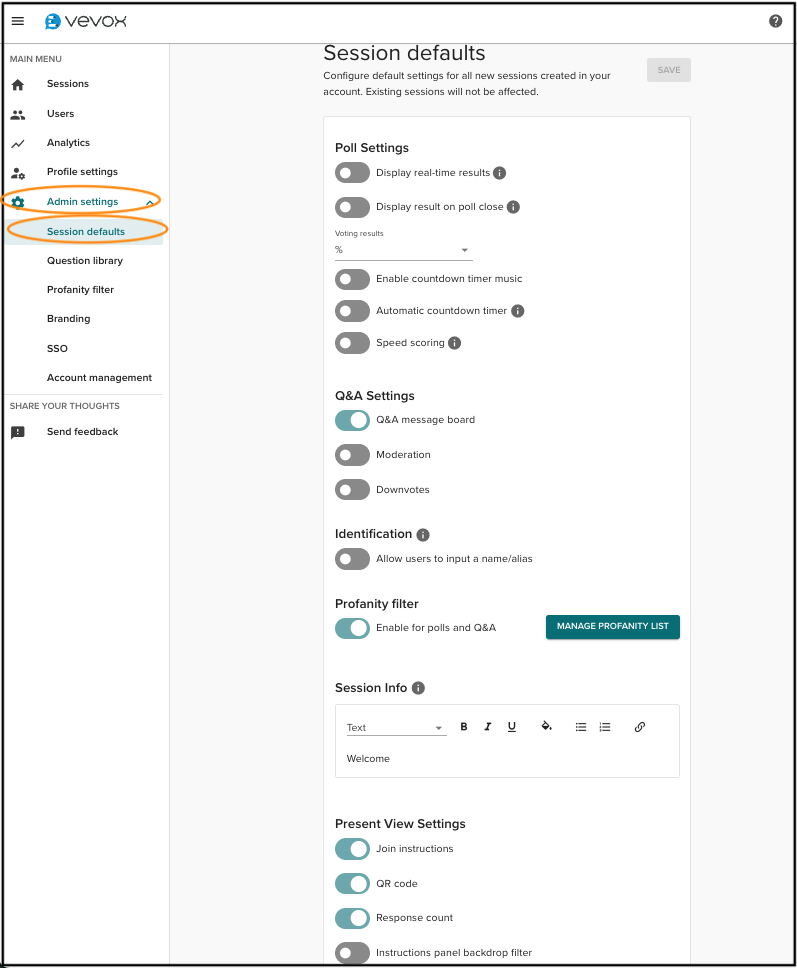The image size is (797, 968).
Task: Click the Admin settings gear icon
Action: coord(18,202)
